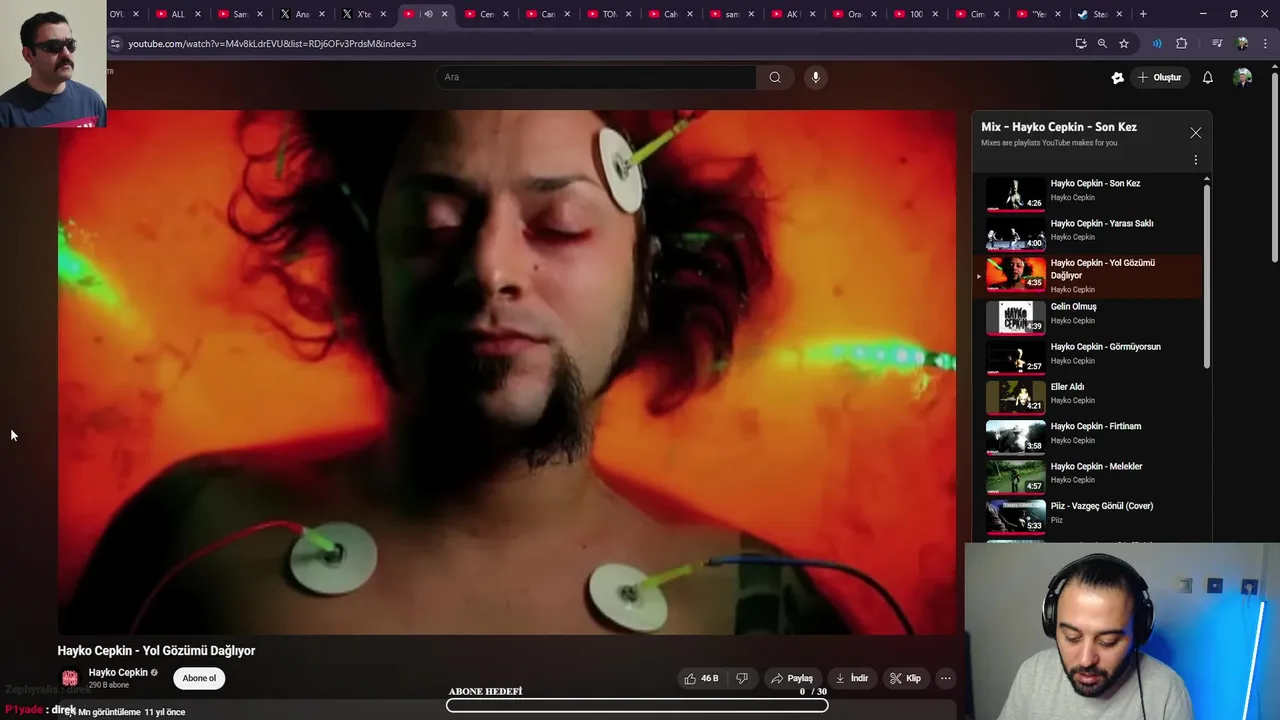Viewport: 1280px width, 720px height.
Task: Switch to the TON tab
Action: coord(609,14)
